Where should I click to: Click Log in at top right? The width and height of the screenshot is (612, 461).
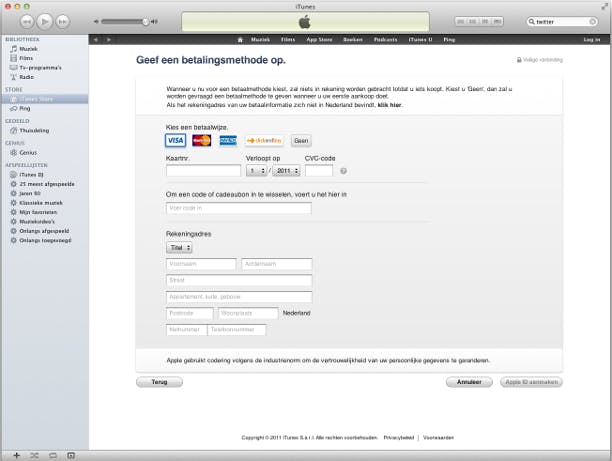(x=592, y=39)
